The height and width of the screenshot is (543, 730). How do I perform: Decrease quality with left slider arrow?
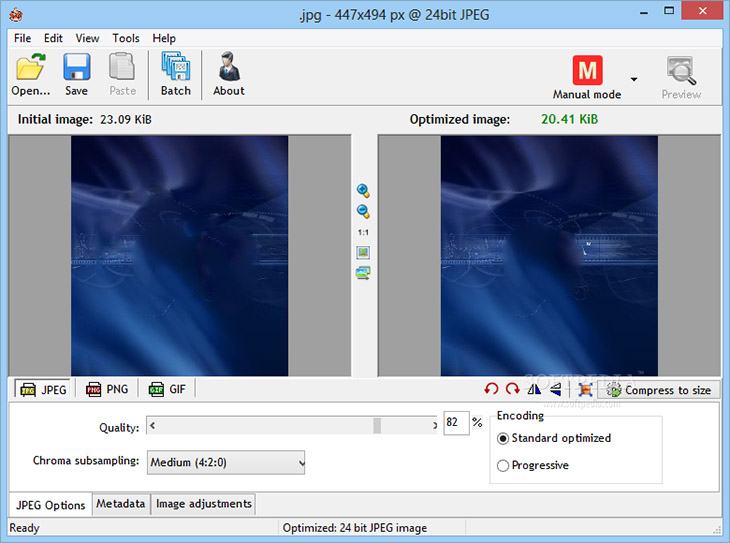[152, 425]
